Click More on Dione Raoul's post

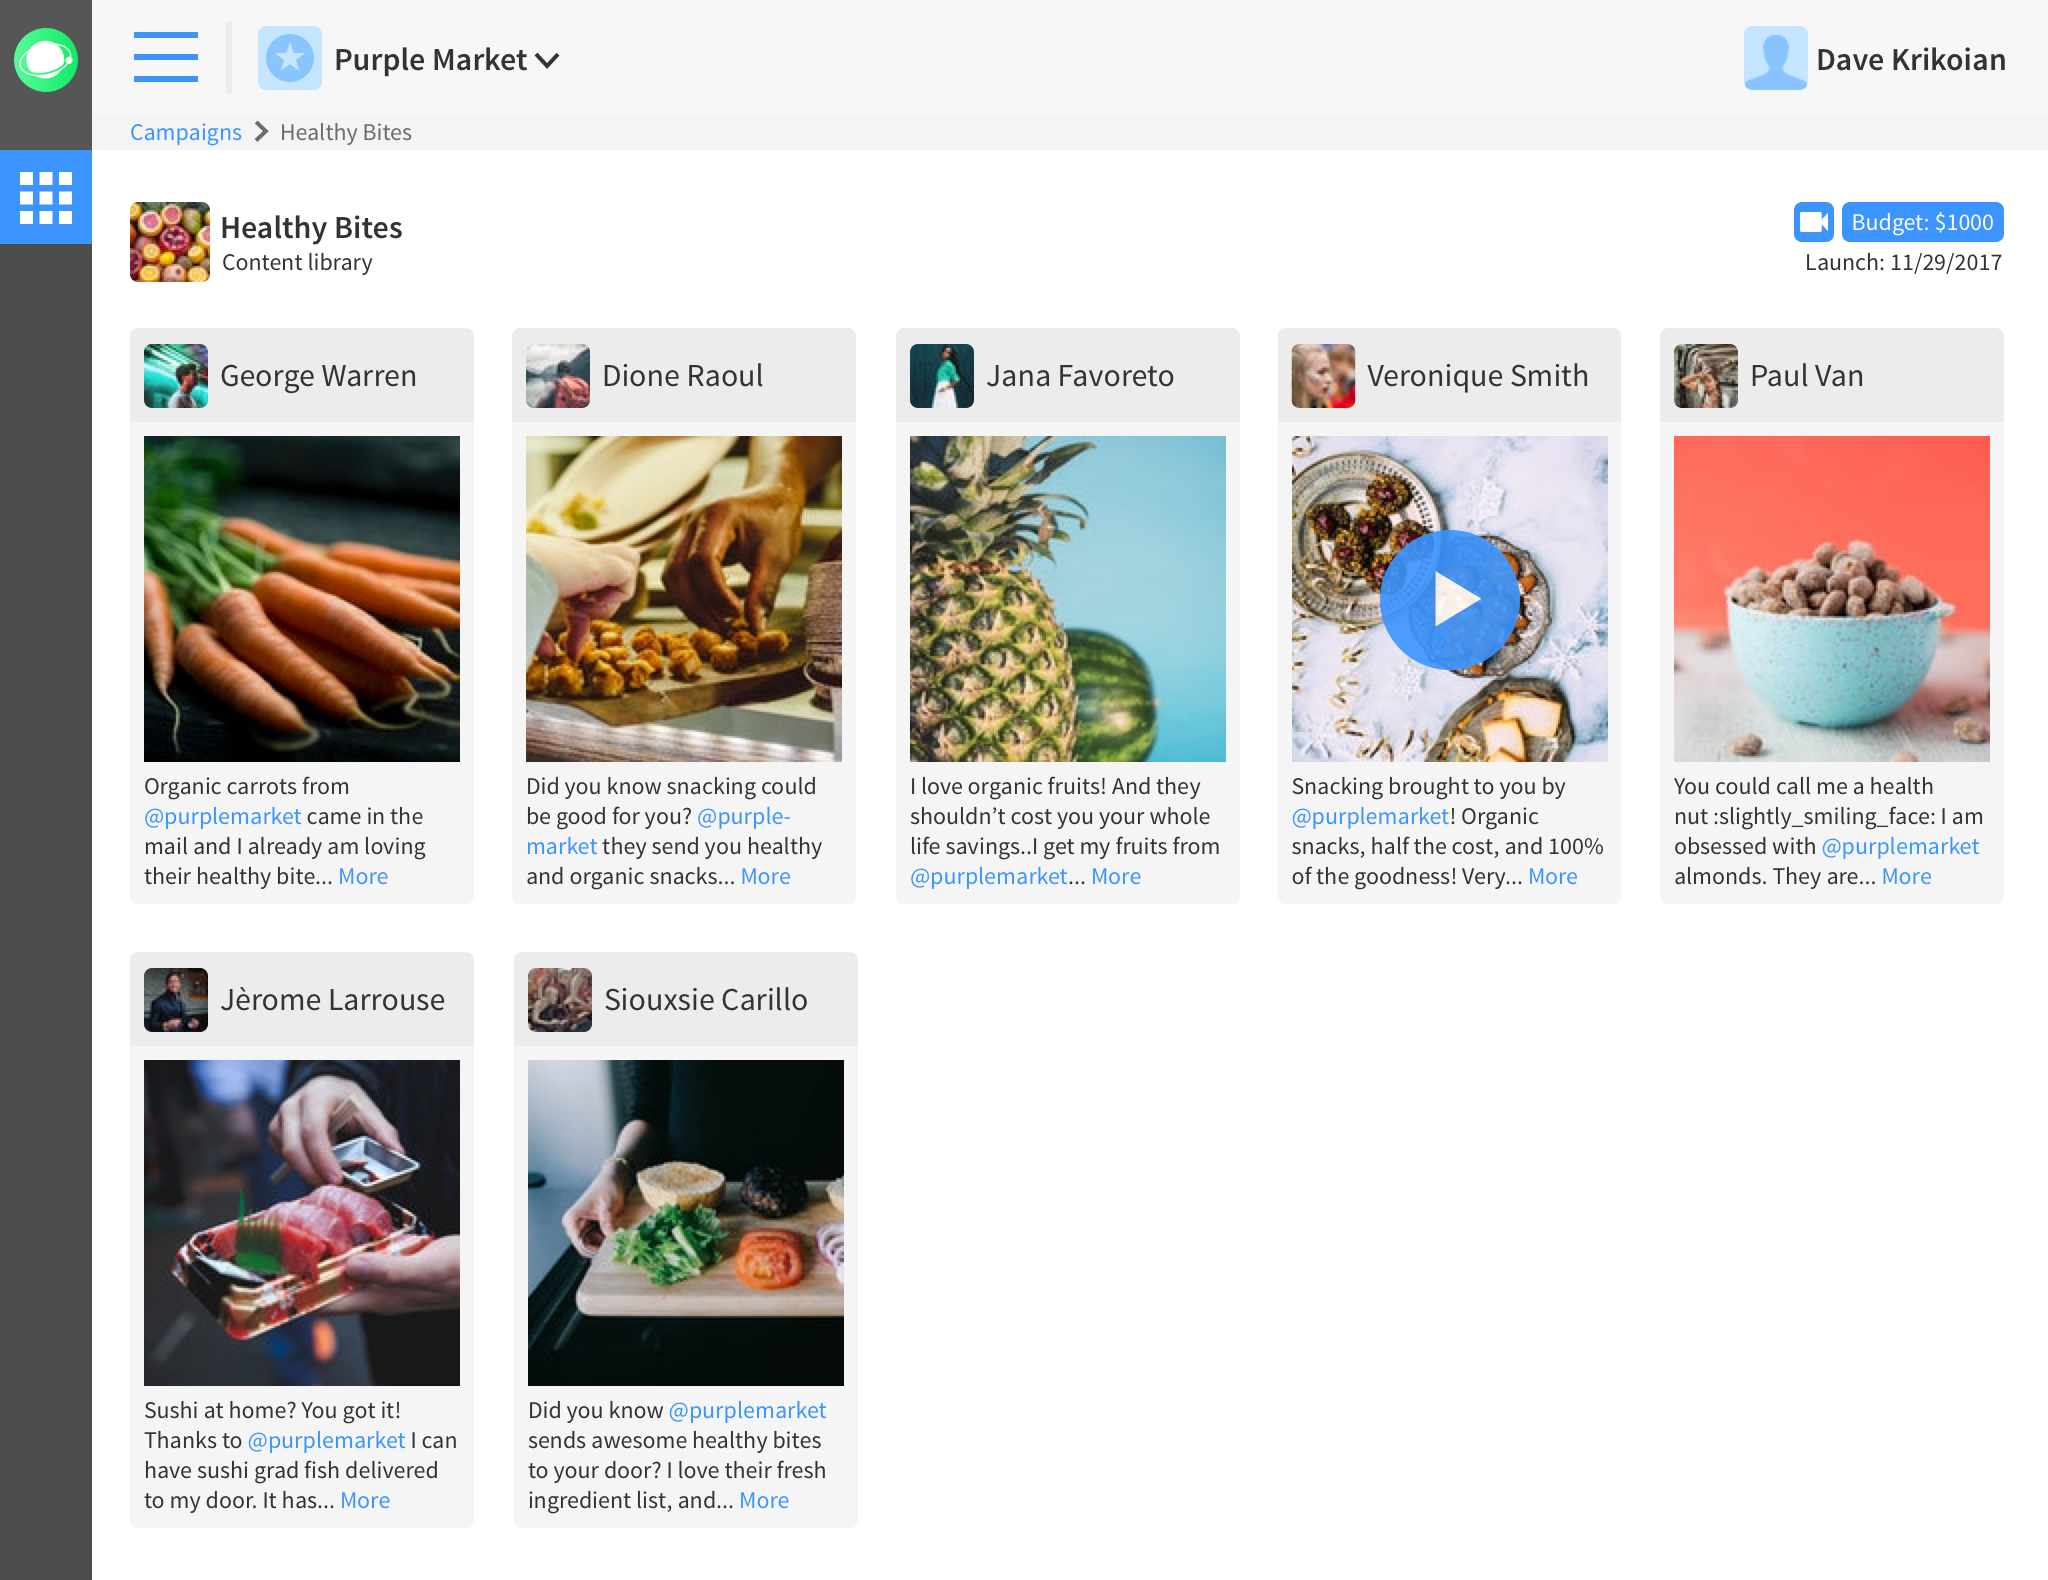click(x=765, y=877)
